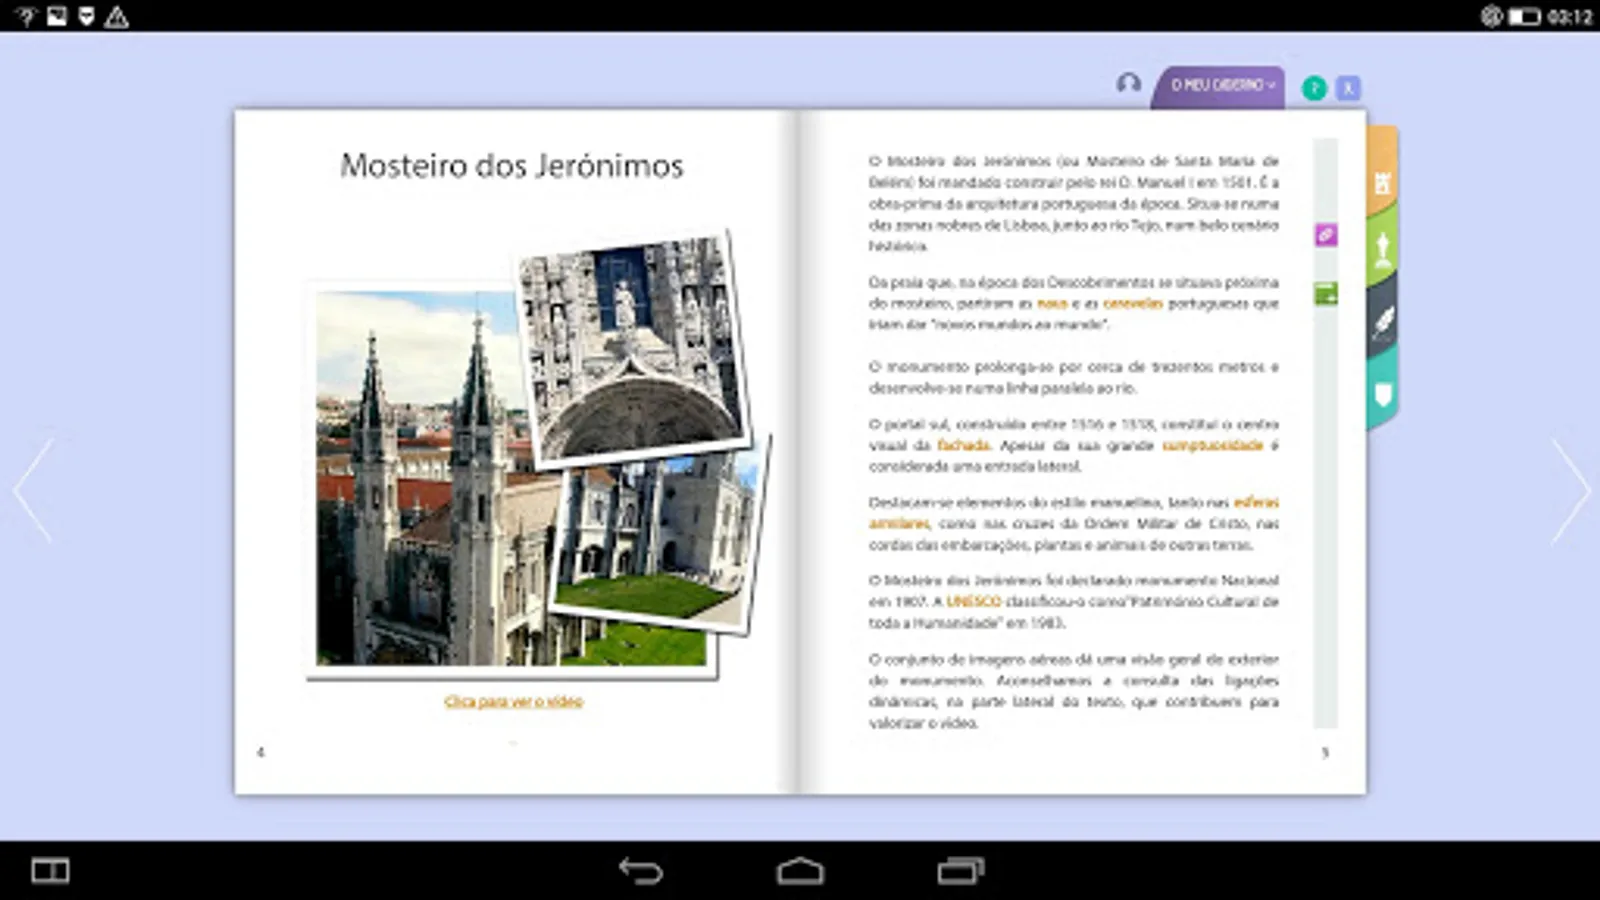Viewport: 1600px width, 900px height.
Task: Expand the O MEU CADERNO dropdown
Action: 1222,86
